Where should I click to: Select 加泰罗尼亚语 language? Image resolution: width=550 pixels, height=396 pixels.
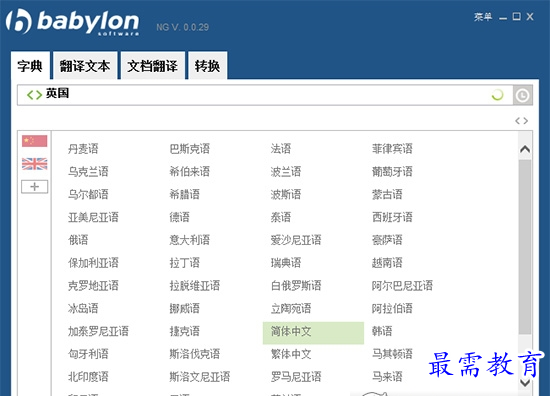click(98, 331)
